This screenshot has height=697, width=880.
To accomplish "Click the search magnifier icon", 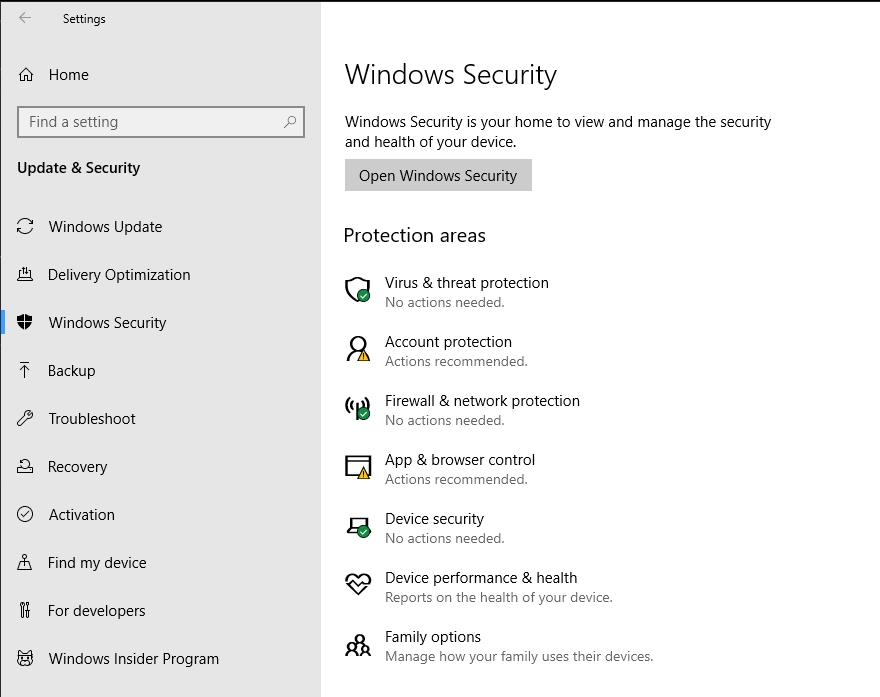I will (290, 122).
